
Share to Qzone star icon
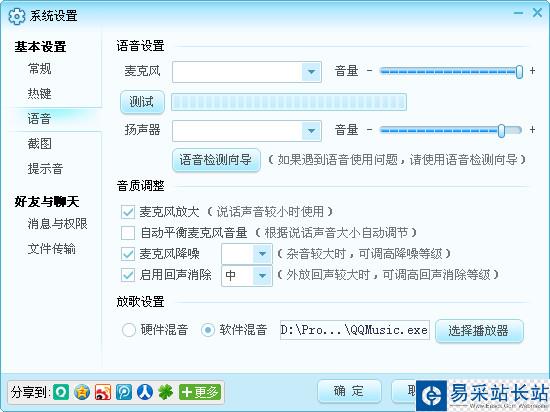pos(82,392)
